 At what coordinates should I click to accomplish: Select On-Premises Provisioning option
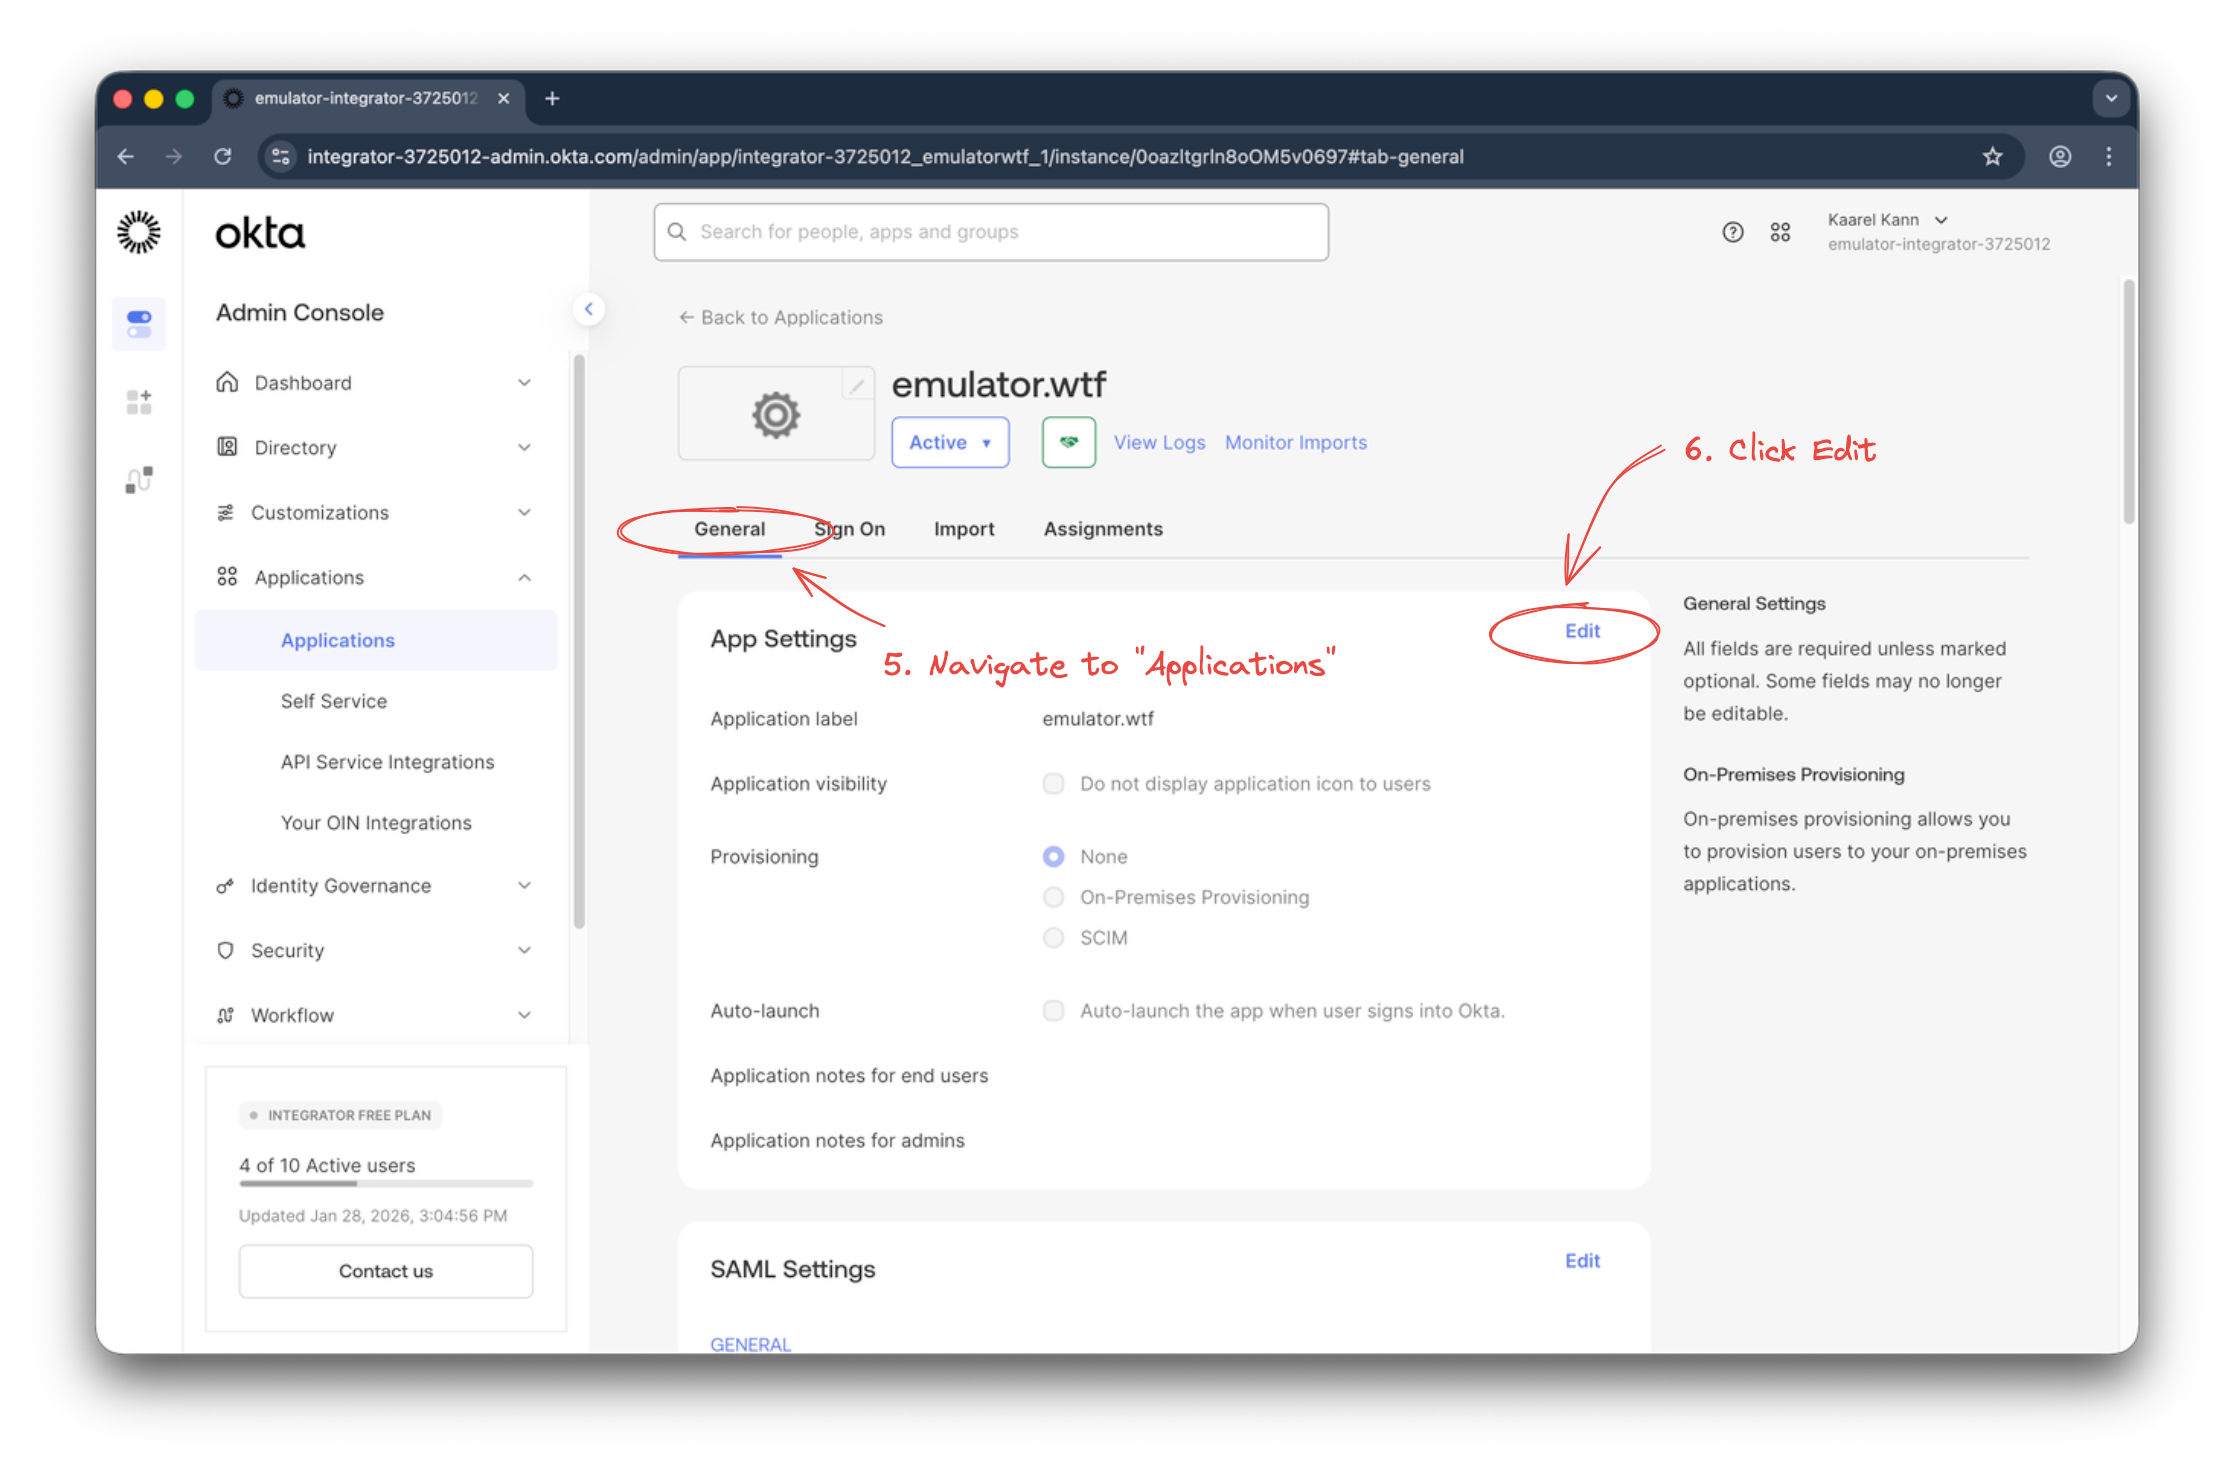click(1053, 897)
